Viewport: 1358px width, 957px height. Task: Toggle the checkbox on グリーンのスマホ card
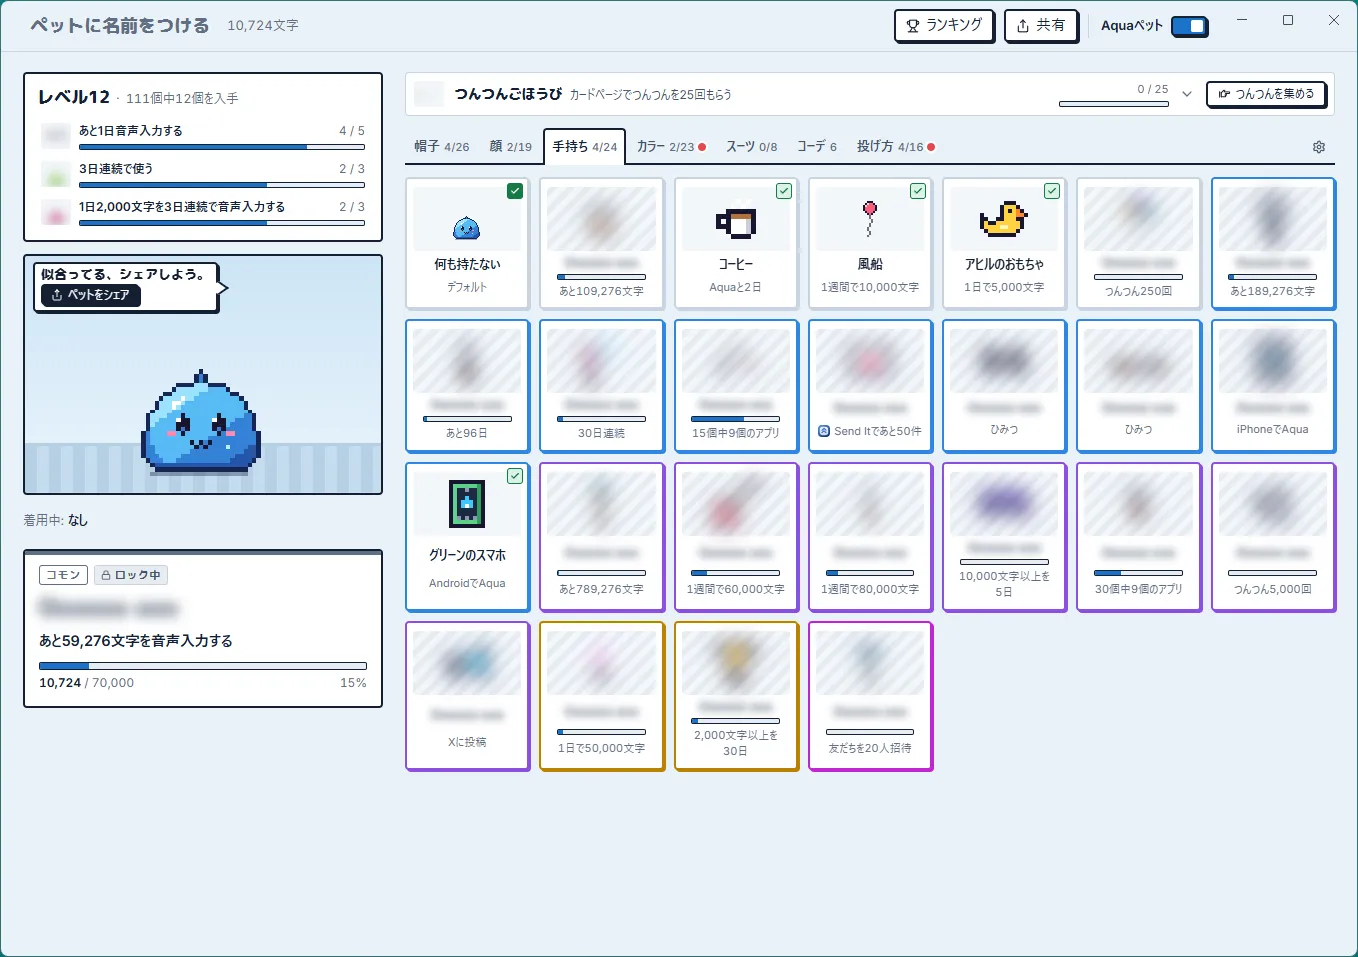515,476
